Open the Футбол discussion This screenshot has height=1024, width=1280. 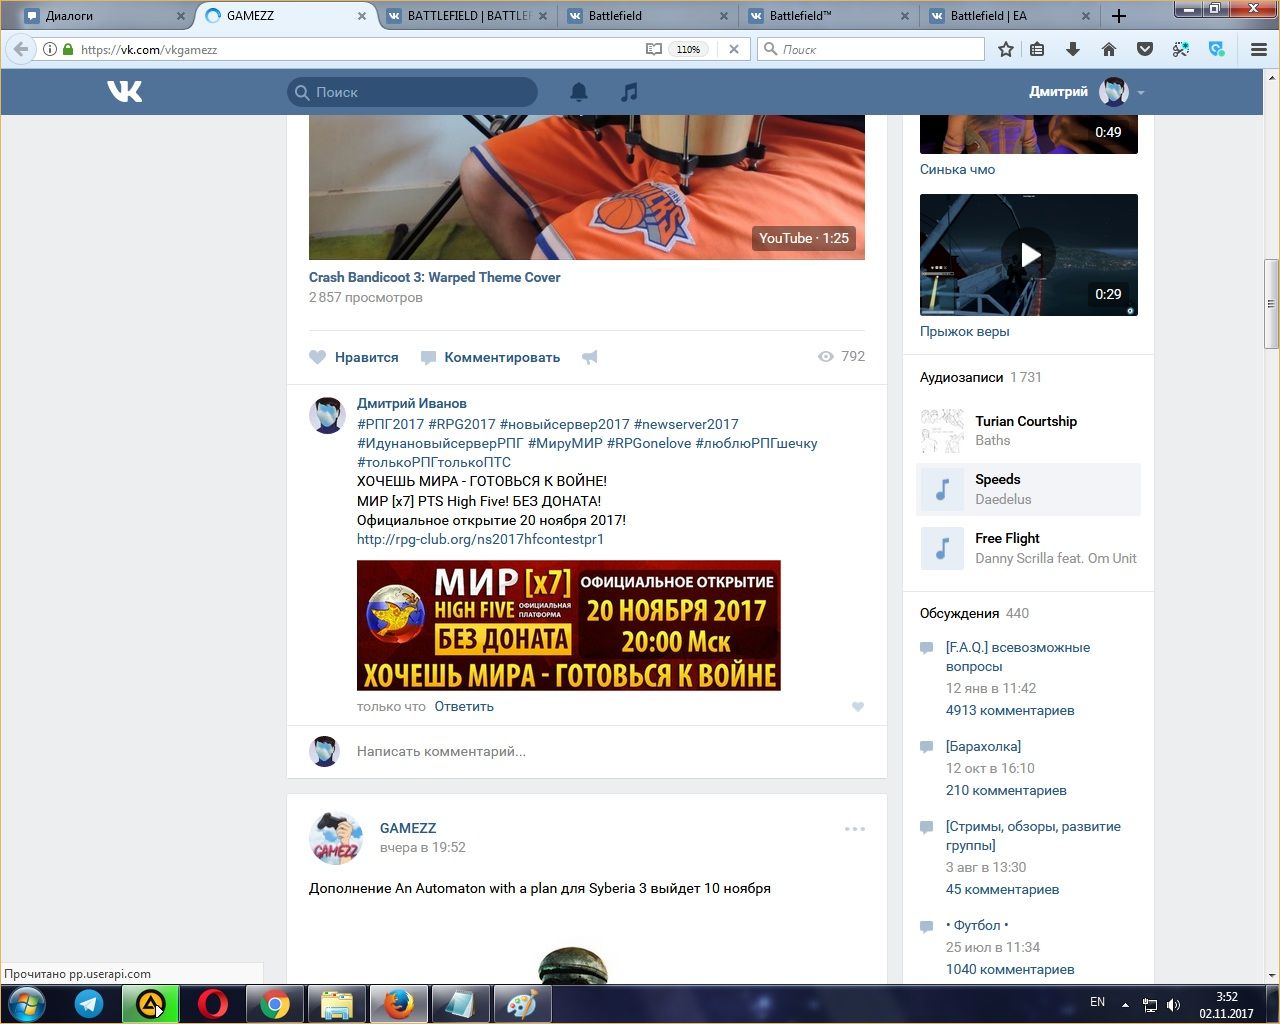[977, 925]
